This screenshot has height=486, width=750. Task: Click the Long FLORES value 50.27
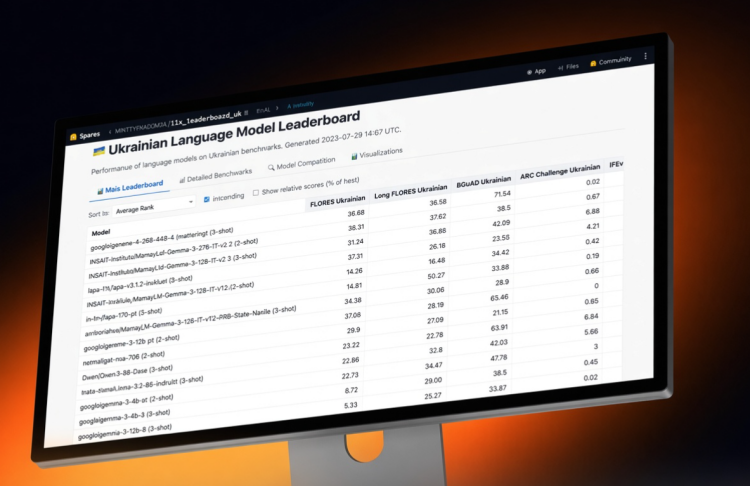pos(436,276)
